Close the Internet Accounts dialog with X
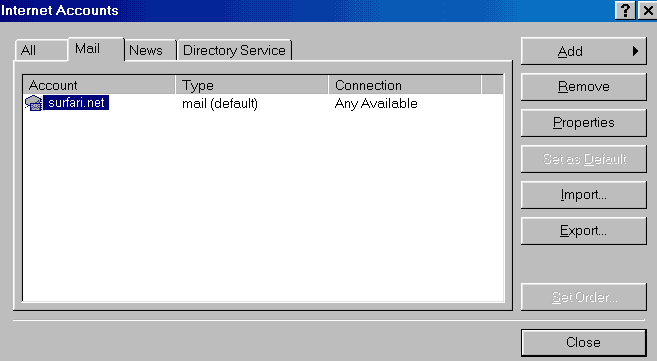The image size is (657, 361). 647,10
